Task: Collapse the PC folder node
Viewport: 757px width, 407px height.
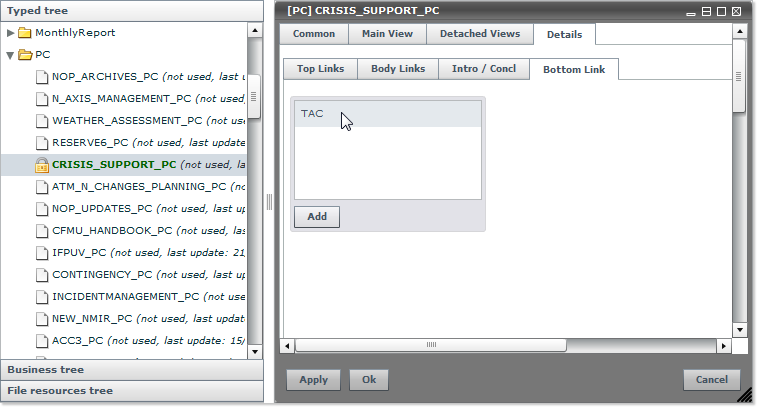Action: click(x=10, y=55)
